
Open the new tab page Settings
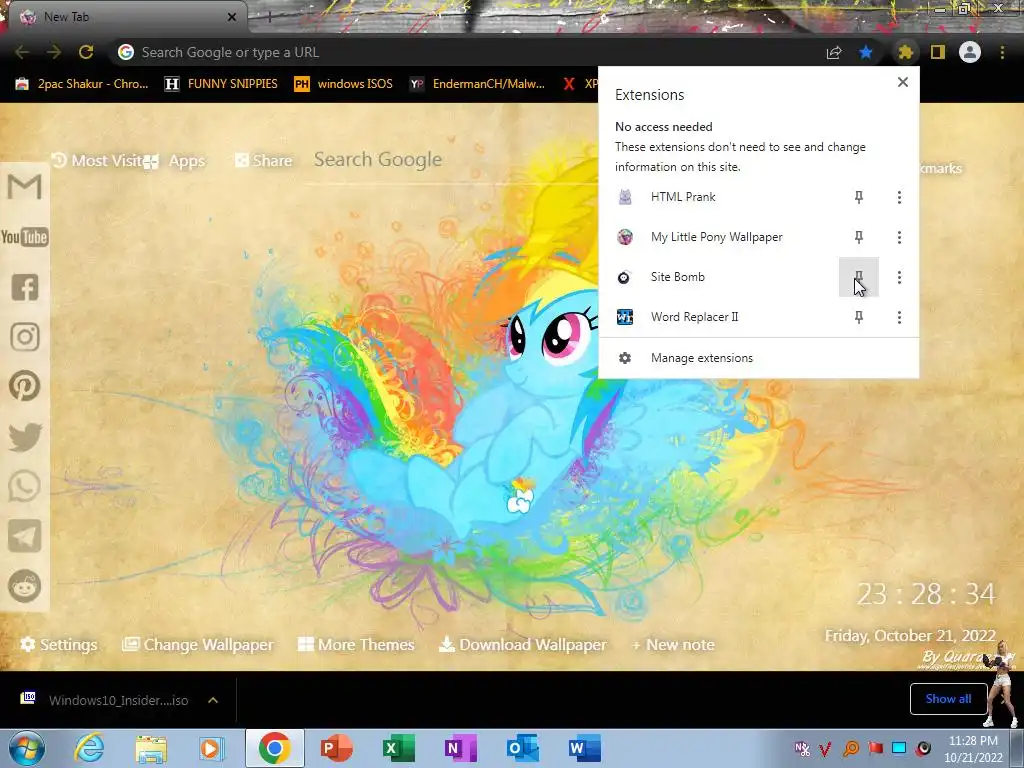59,645
